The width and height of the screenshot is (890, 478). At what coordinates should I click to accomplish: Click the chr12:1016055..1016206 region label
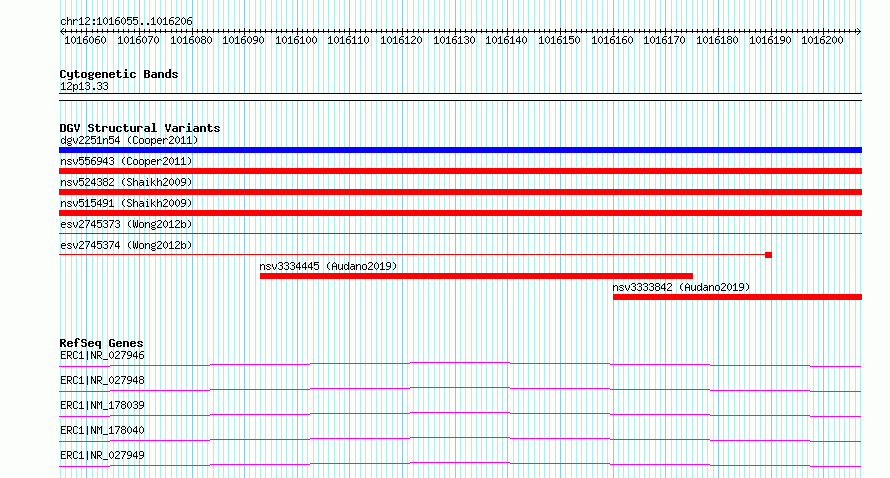126,22
